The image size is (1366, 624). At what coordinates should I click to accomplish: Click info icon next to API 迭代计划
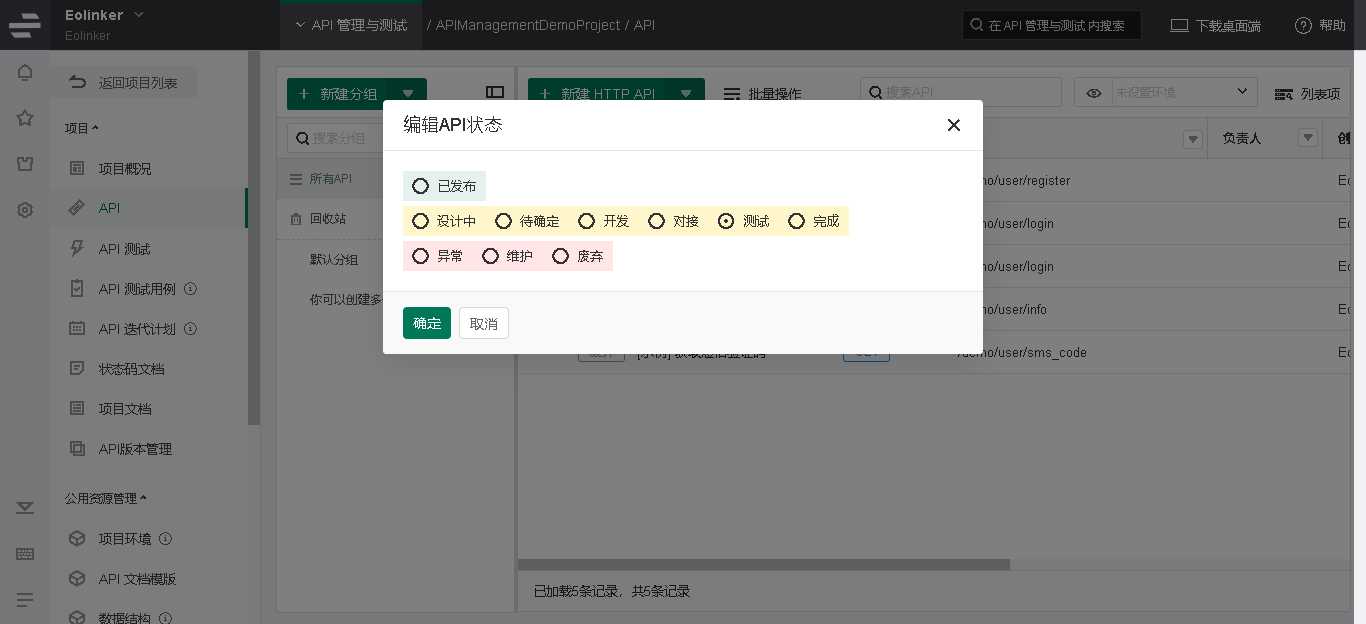coord(190,328)
